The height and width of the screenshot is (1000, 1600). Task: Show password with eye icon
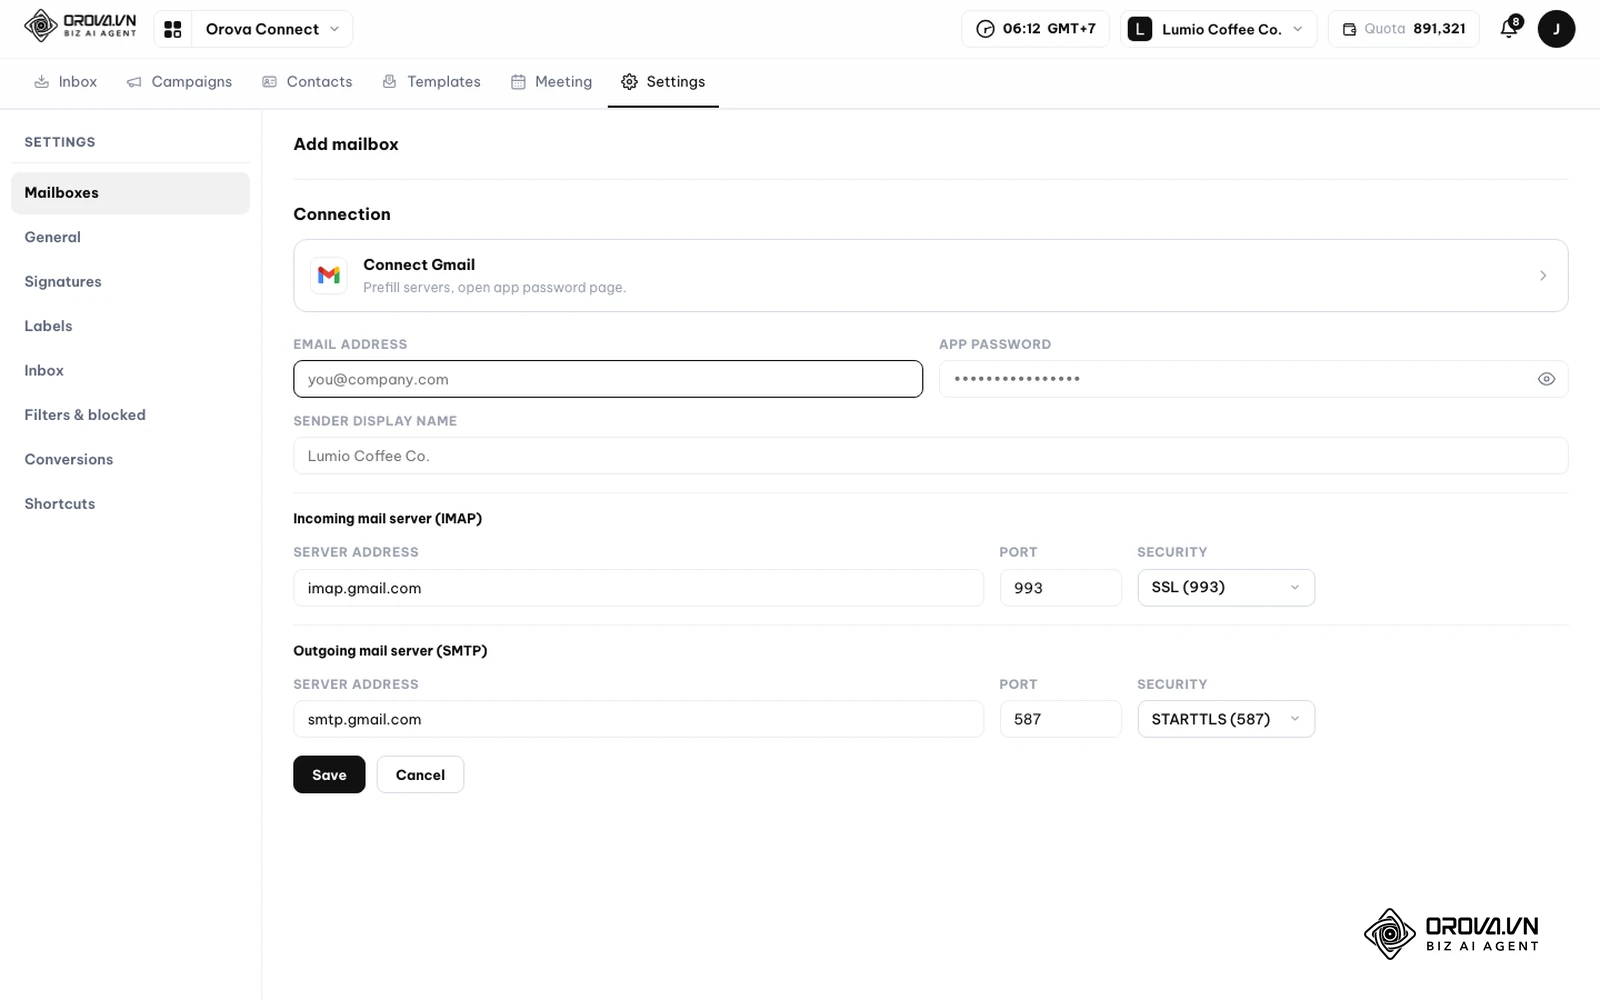[x=1546, y=379]
